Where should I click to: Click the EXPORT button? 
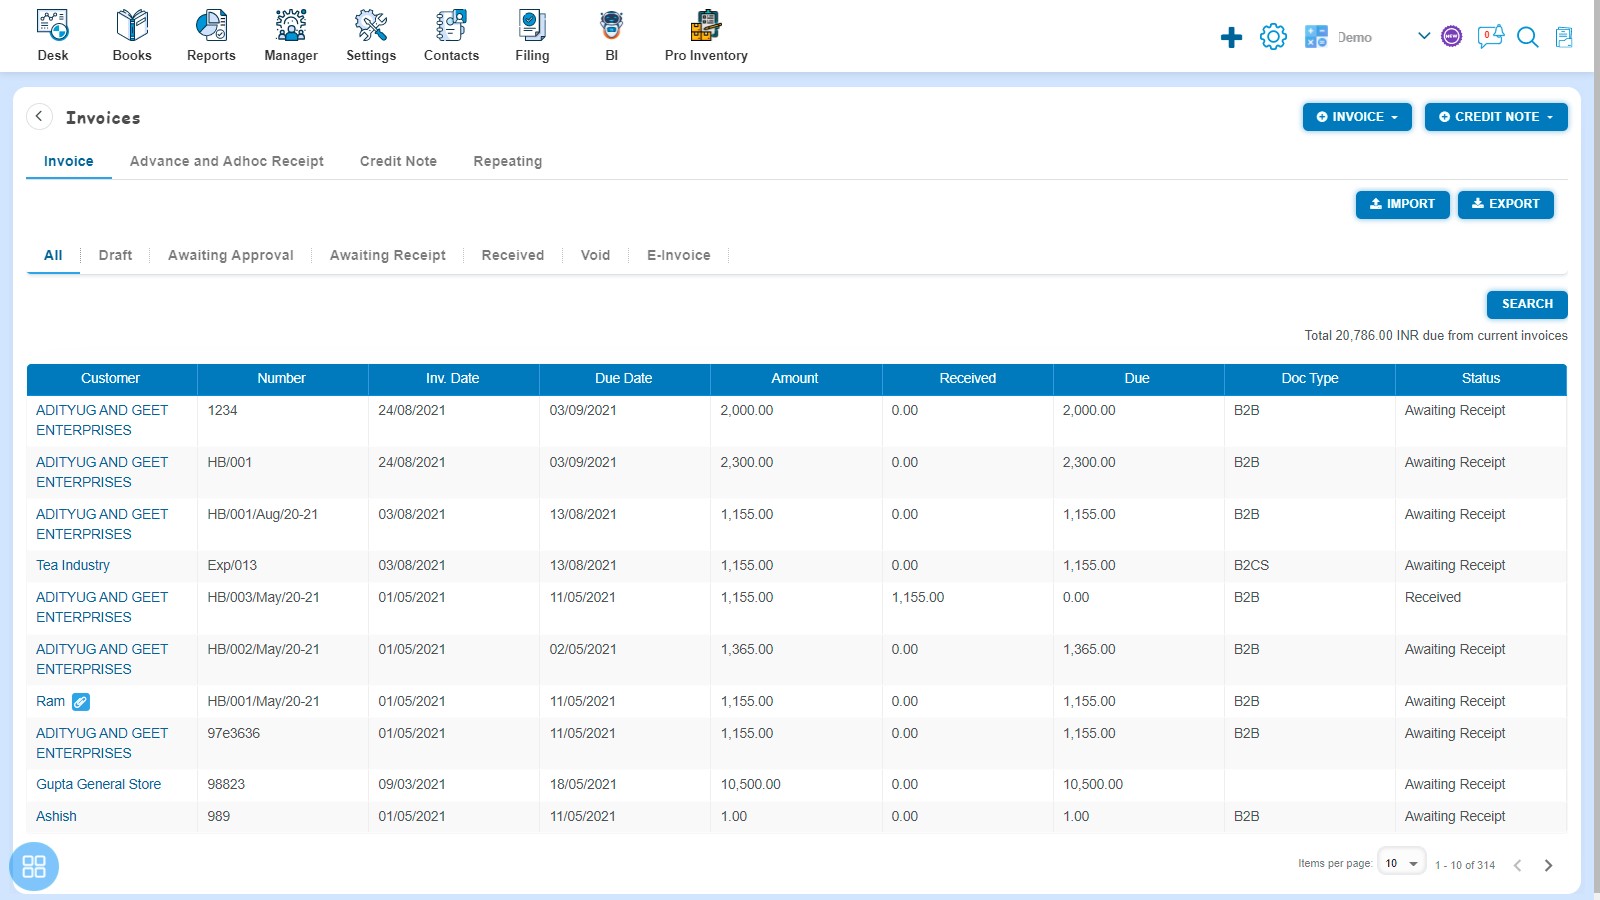pyautogui.click(x=1505, y=204)
